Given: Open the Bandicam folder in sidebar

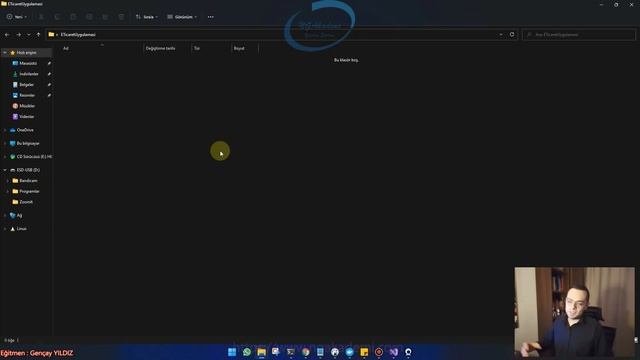Looking at the screenshot, I should point(28,180).
